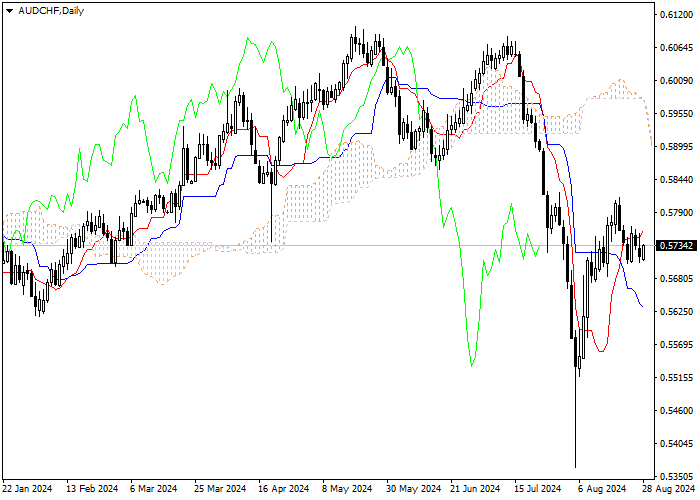Click the 0.60645 price axis label
This screenshot has width=700, height=500.
click(676, 48)
